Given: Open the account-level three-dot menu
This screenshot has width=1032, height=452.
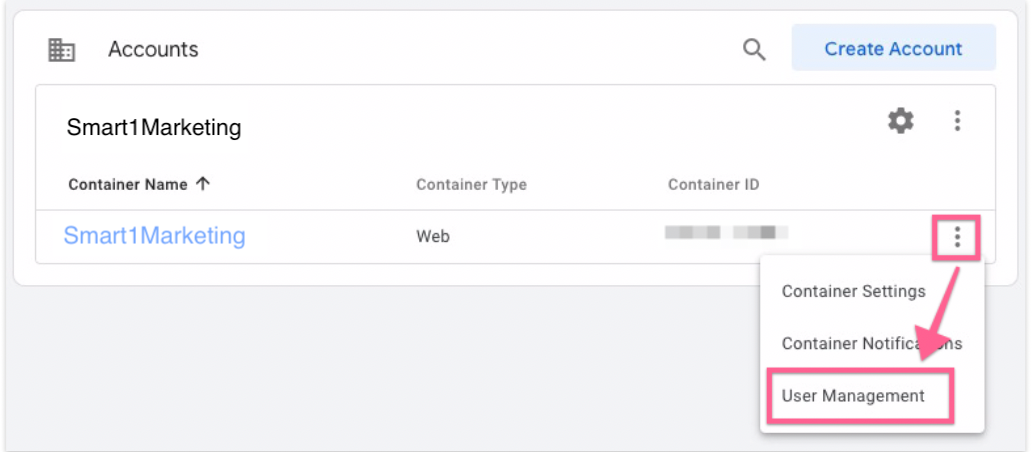Looking at the screenshot, I should (x=957, y=122).
